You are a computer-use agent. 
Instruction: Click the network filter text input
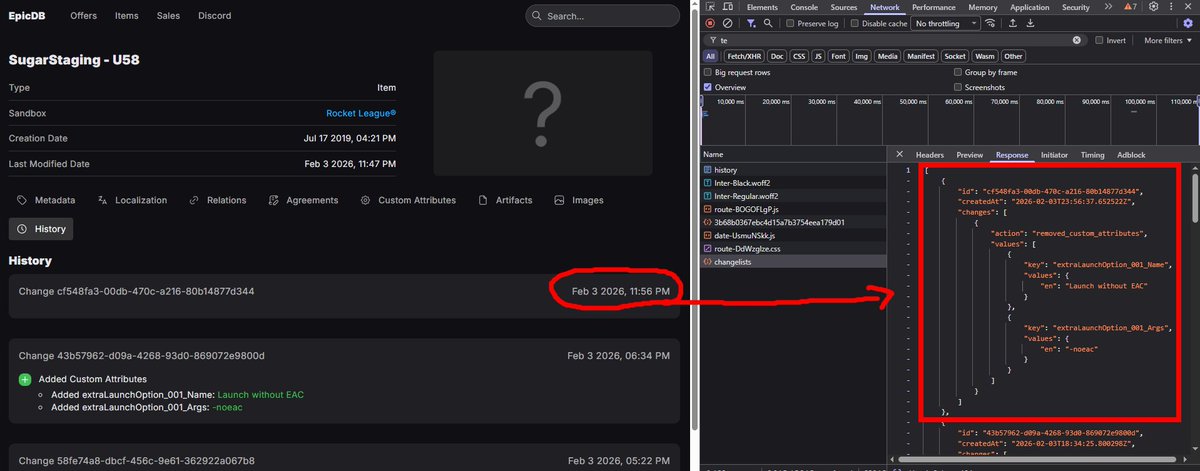(x=893, y=40)
